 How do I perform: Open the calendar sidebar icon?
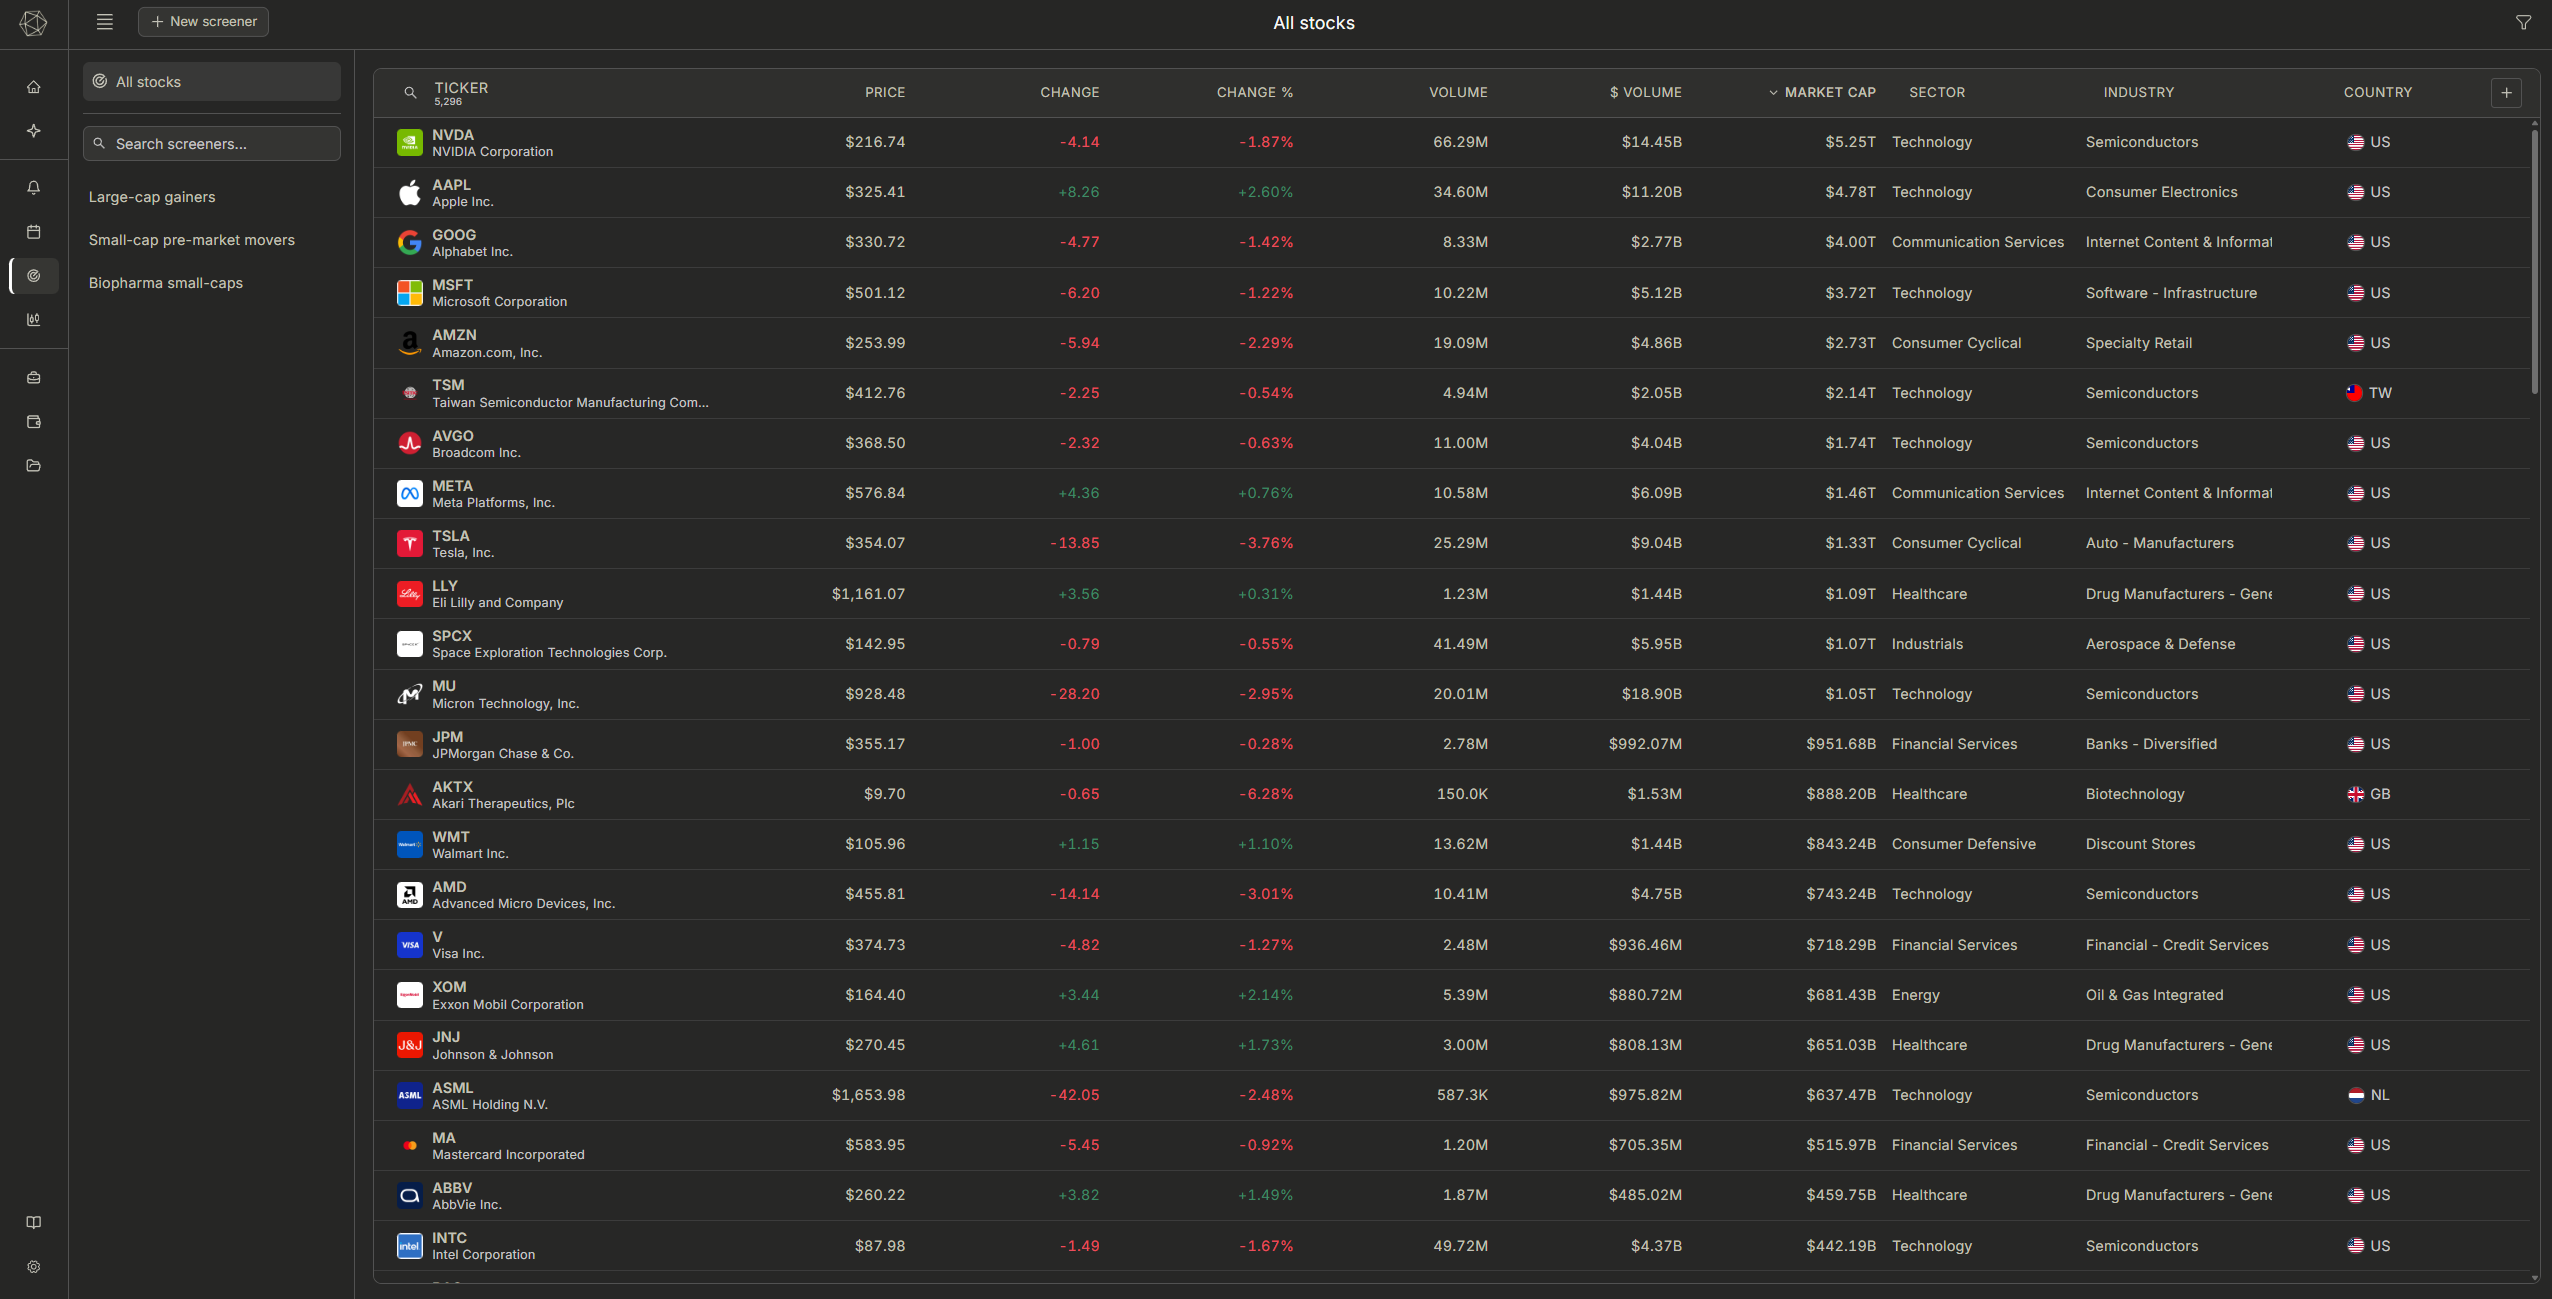[34, 232]
